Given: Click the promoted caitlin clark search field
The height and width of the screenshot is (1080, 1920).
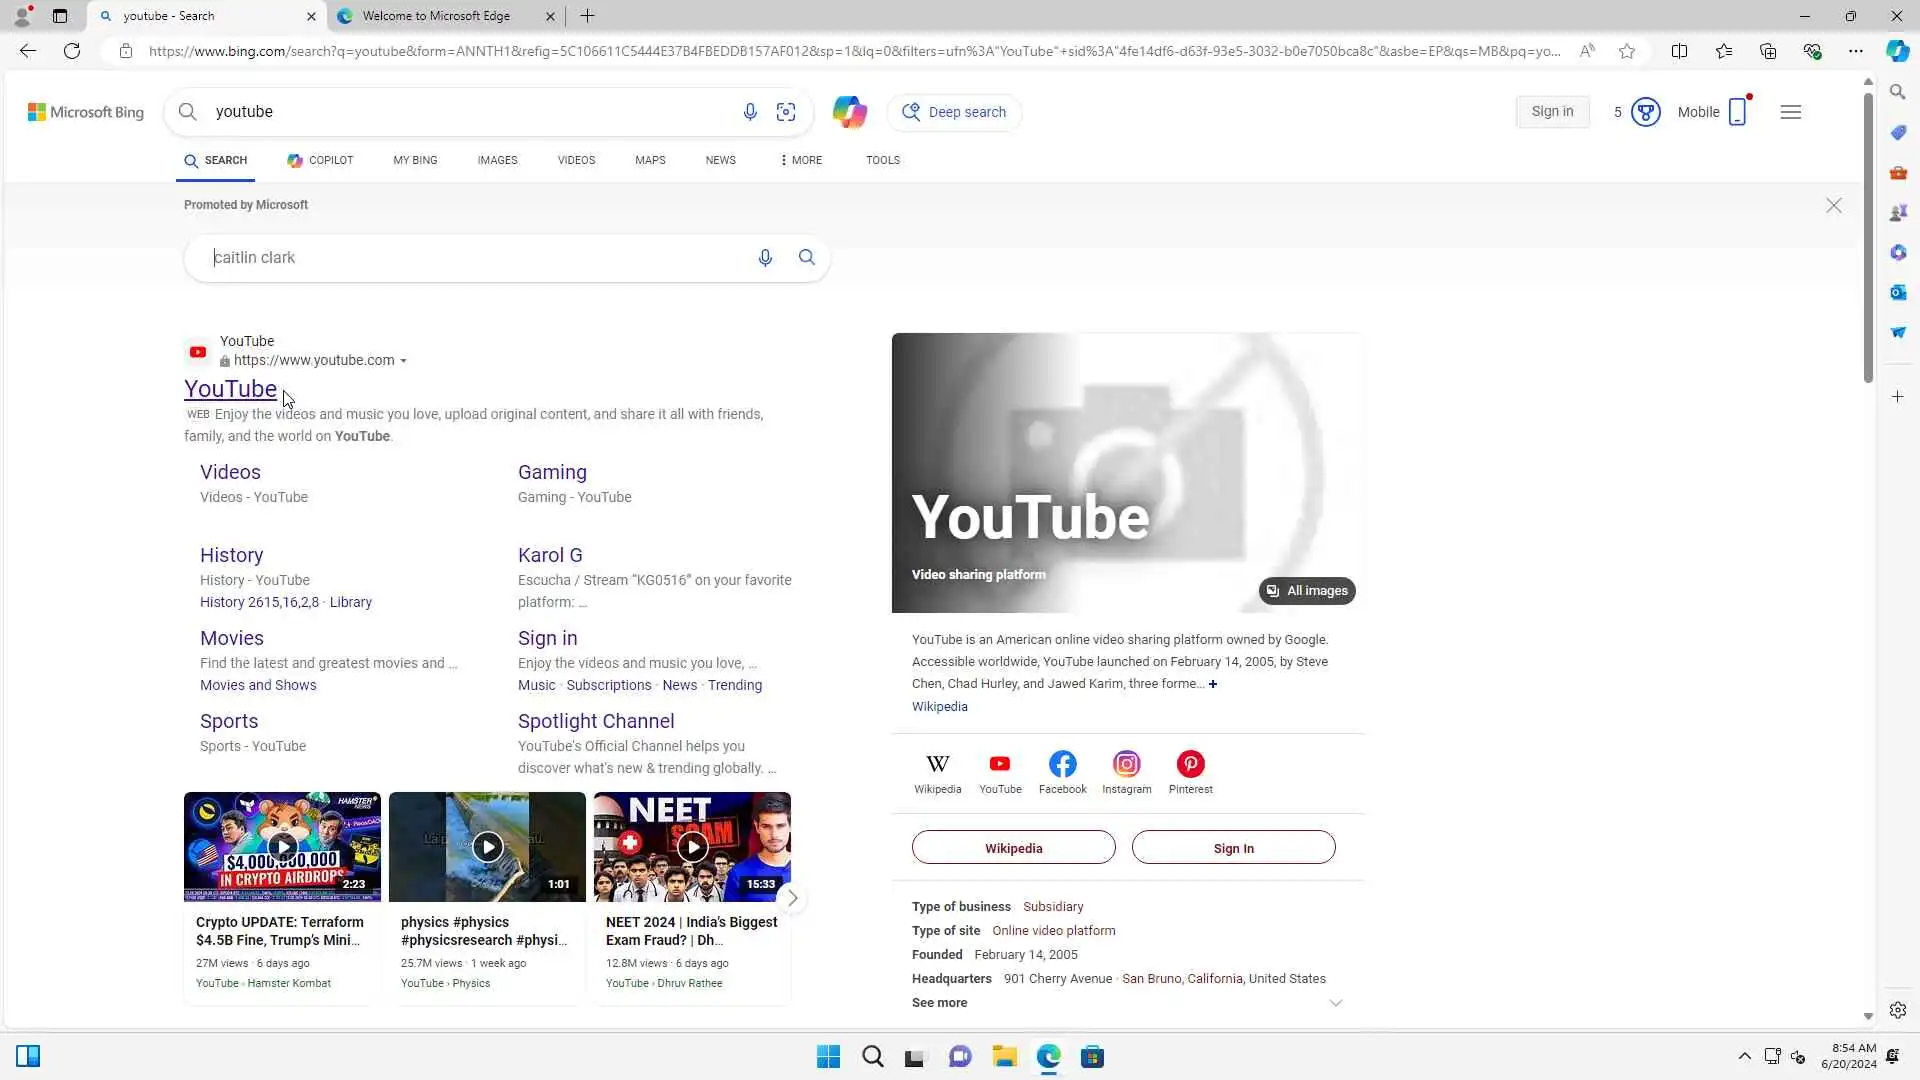Looking at the screenshot, I should (x=470, y=258).
